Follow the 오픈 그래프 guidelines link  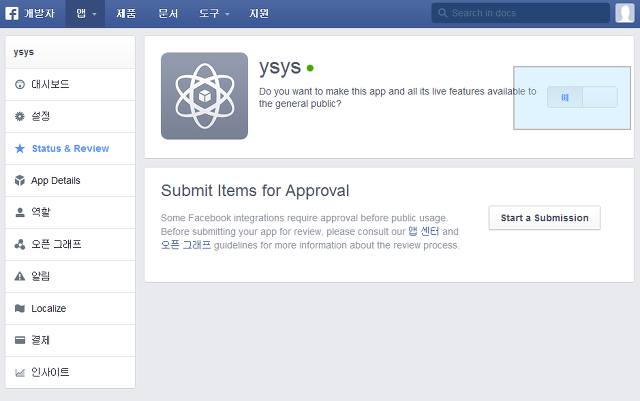click(186, 245)
